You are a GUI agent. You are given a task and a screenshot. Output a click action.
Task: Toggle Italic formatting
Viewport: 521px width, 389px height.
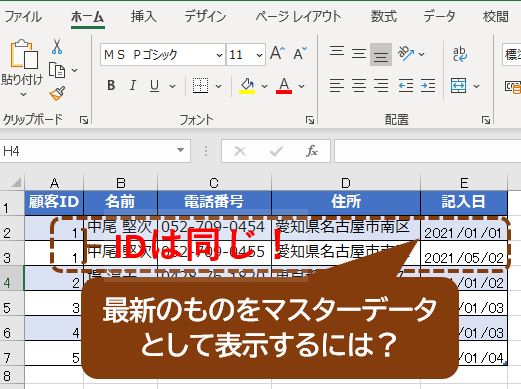133,86
